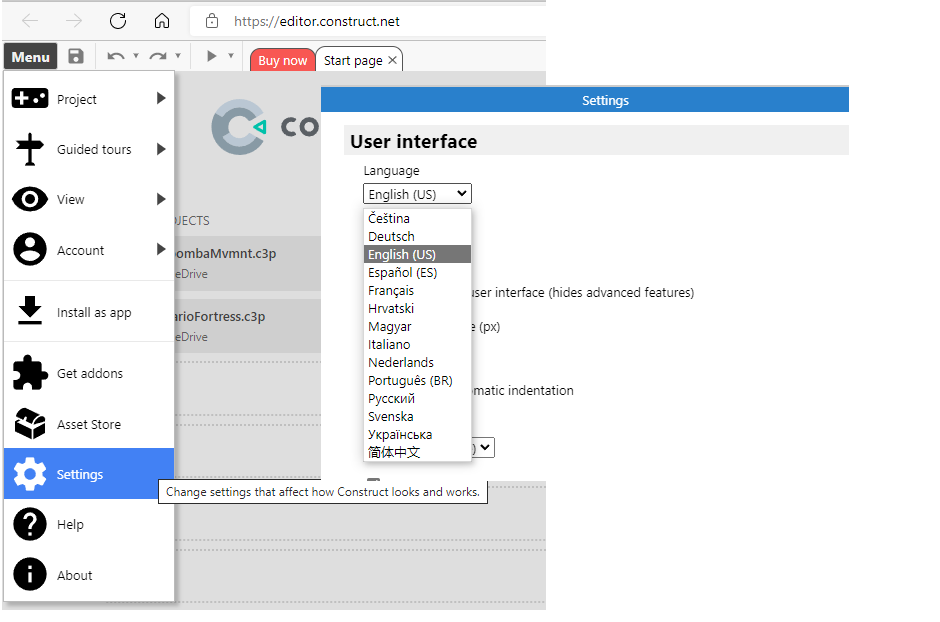The height and width of the screenshot is (622, 940).
Task: Open the Redo history dropdown arrow
Action: tap(178, 56)
